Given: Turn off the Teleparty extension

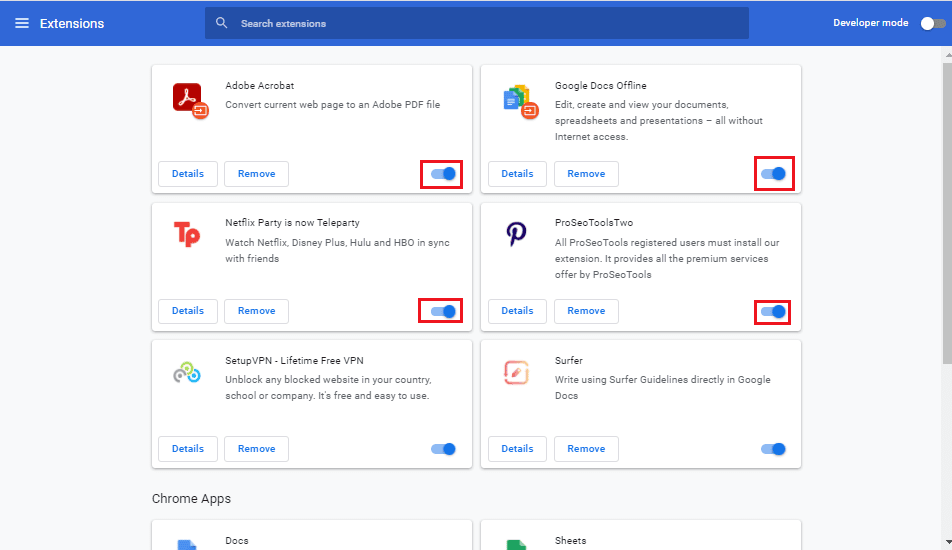Looking at the screenshot, I should coord(443,311).
